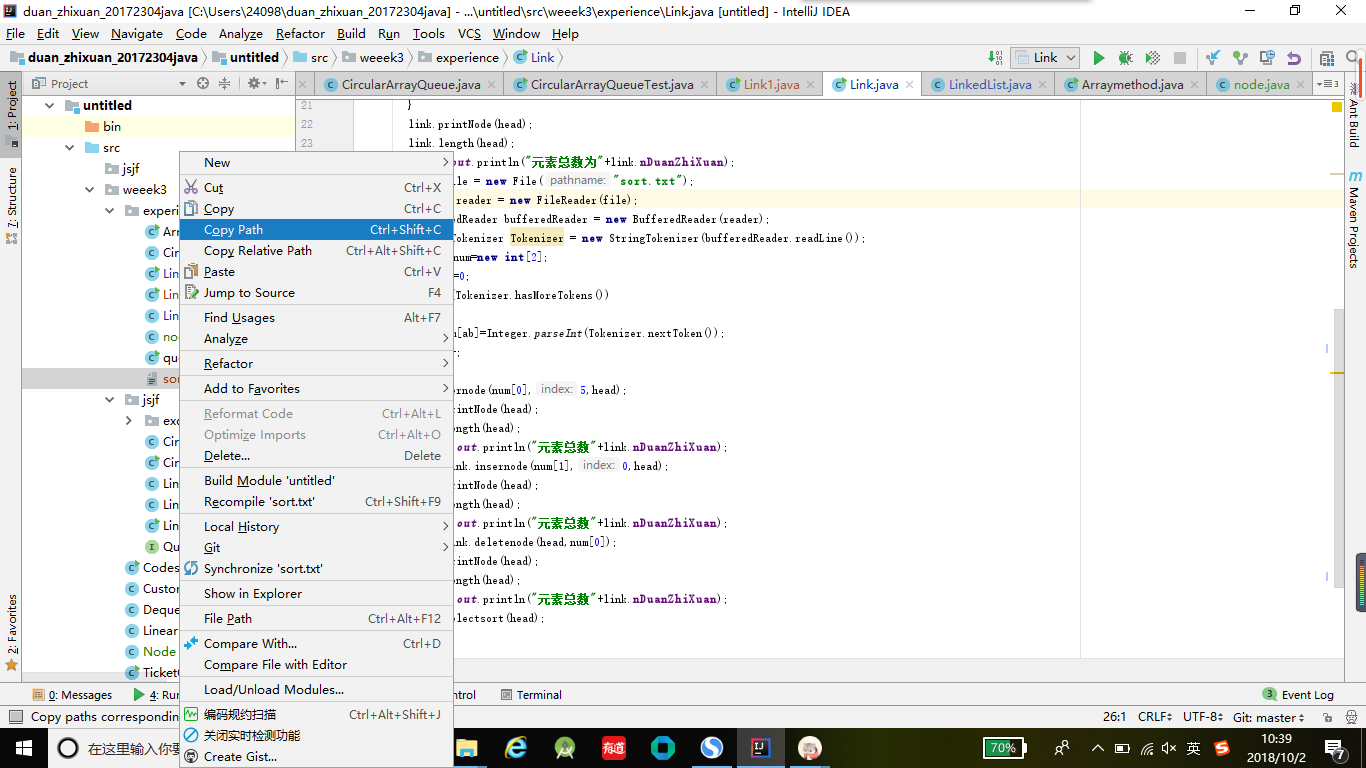Open the Youdao app taskbar icon
The height and width of the screenshot is (768, 1366).
tap(614, 748)
